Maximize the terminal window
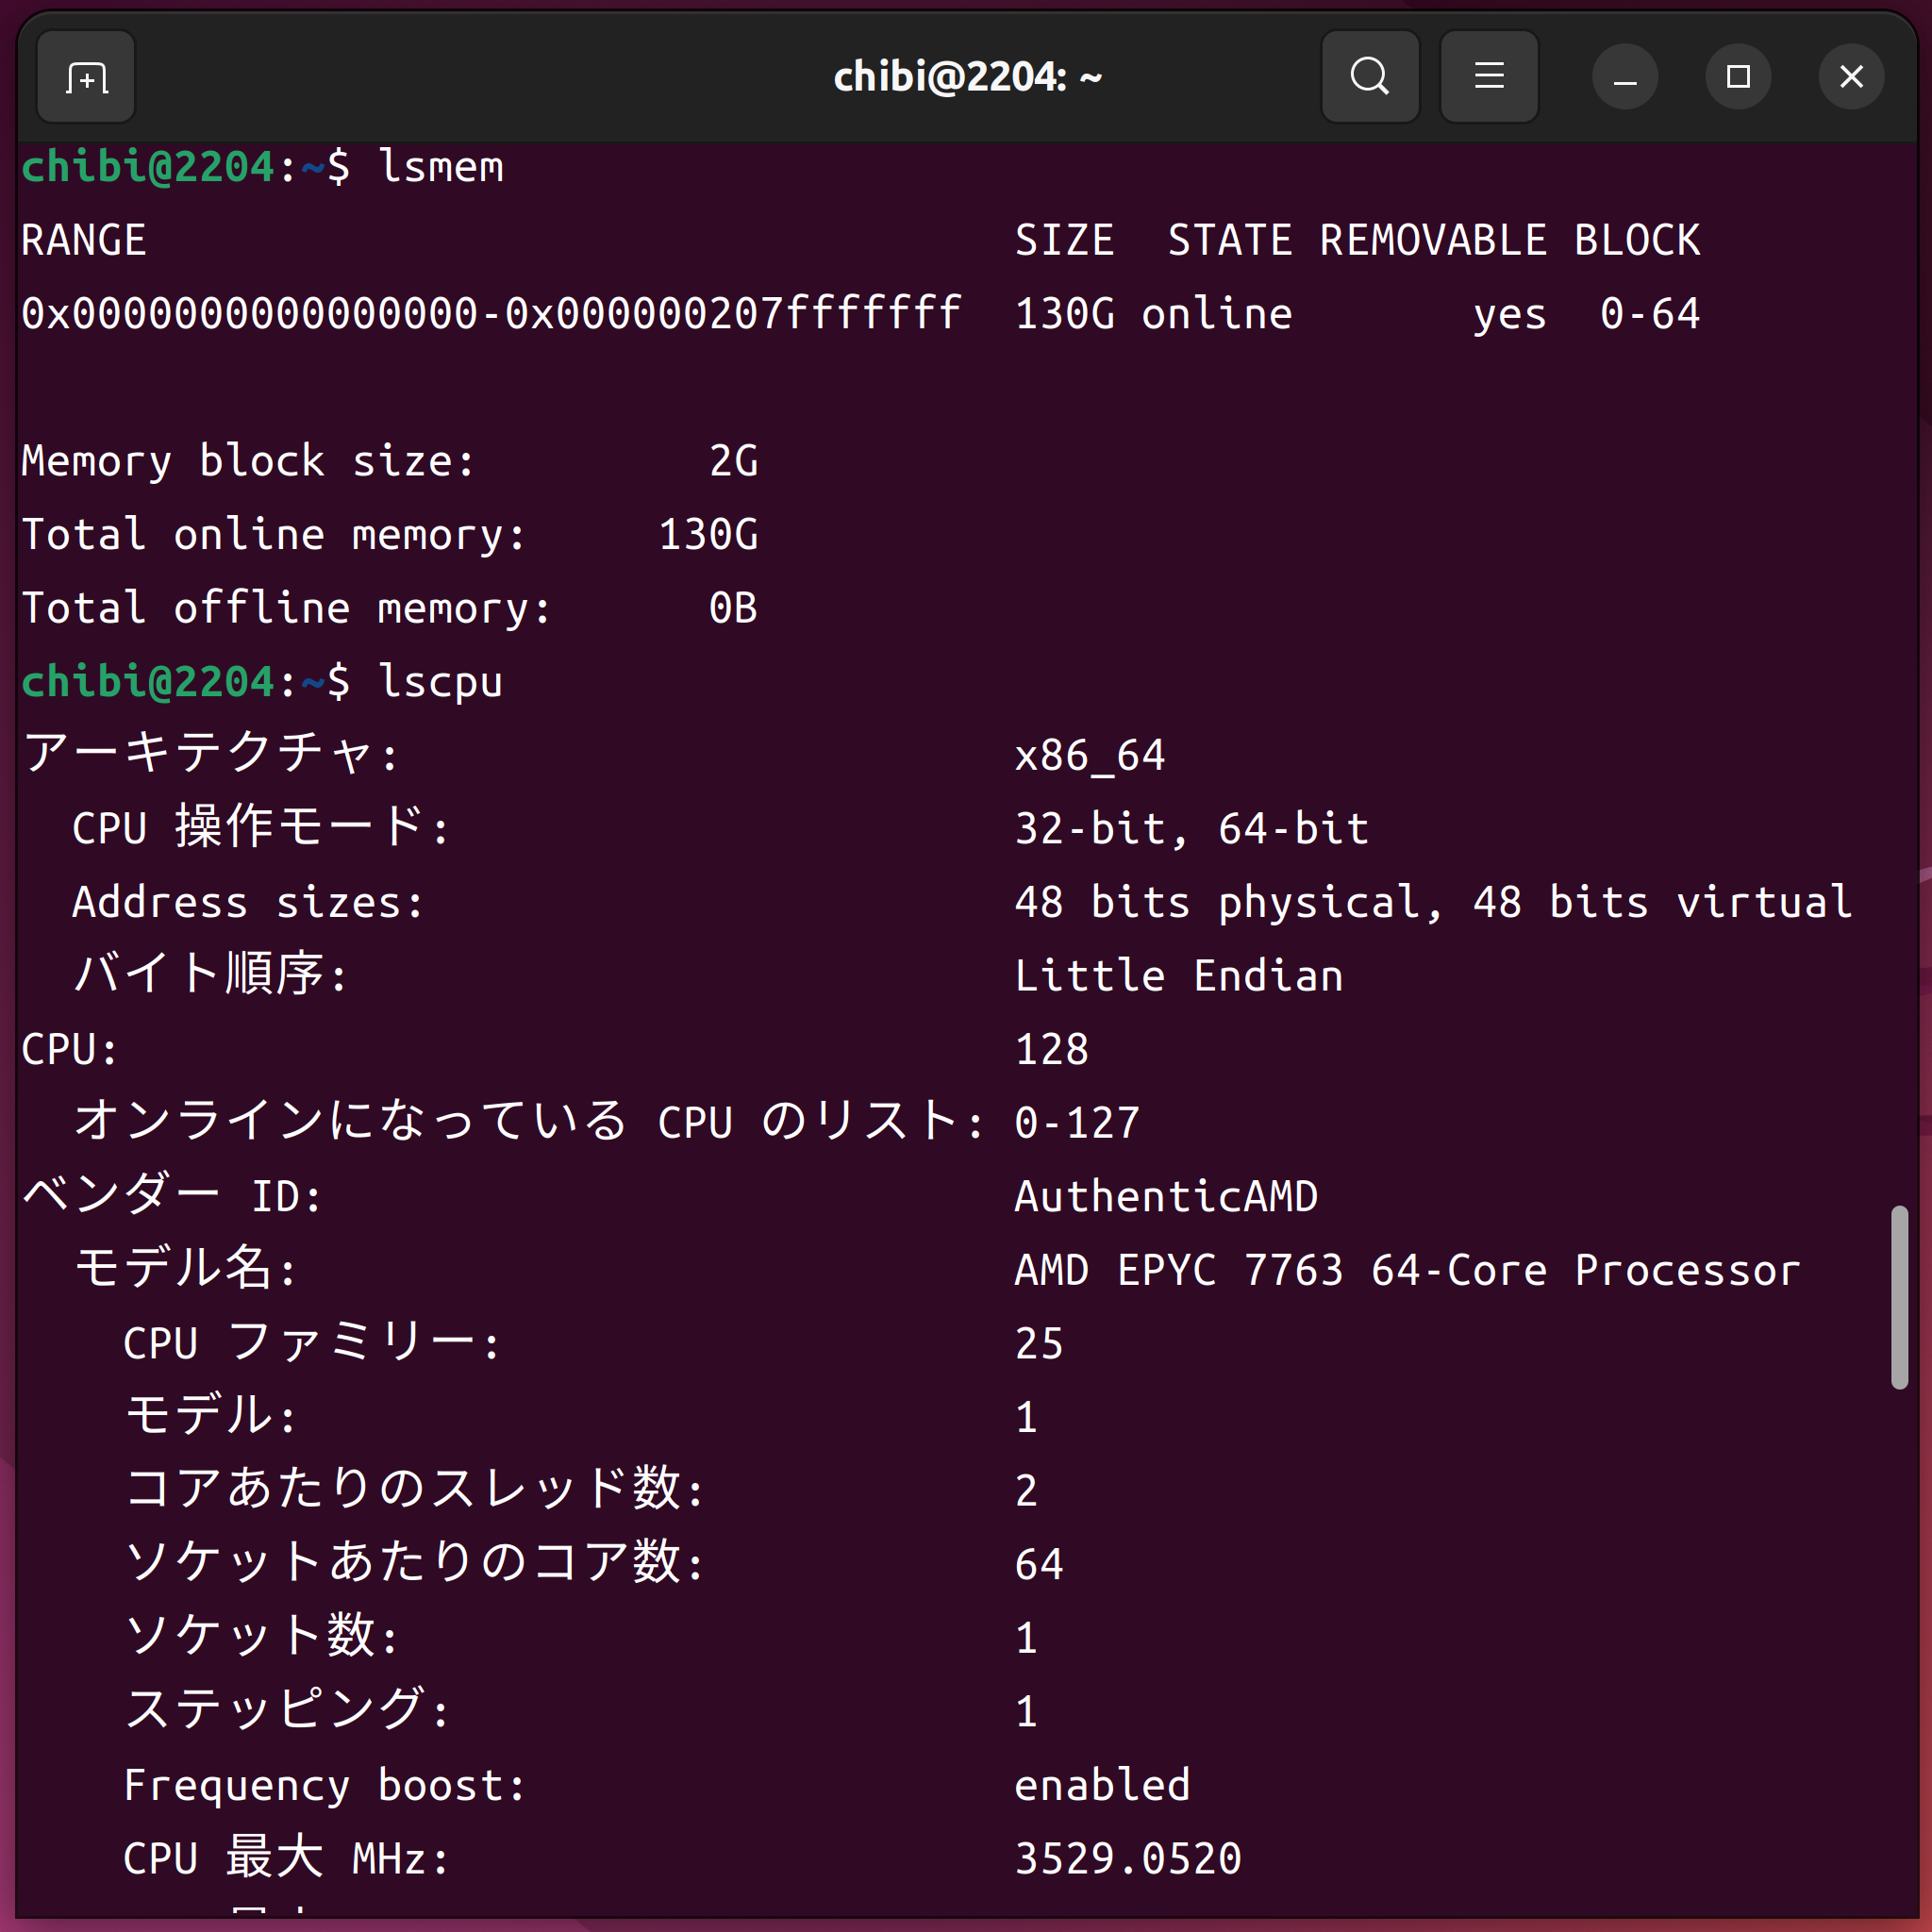1932x1932 pixels. [1738, 77]
